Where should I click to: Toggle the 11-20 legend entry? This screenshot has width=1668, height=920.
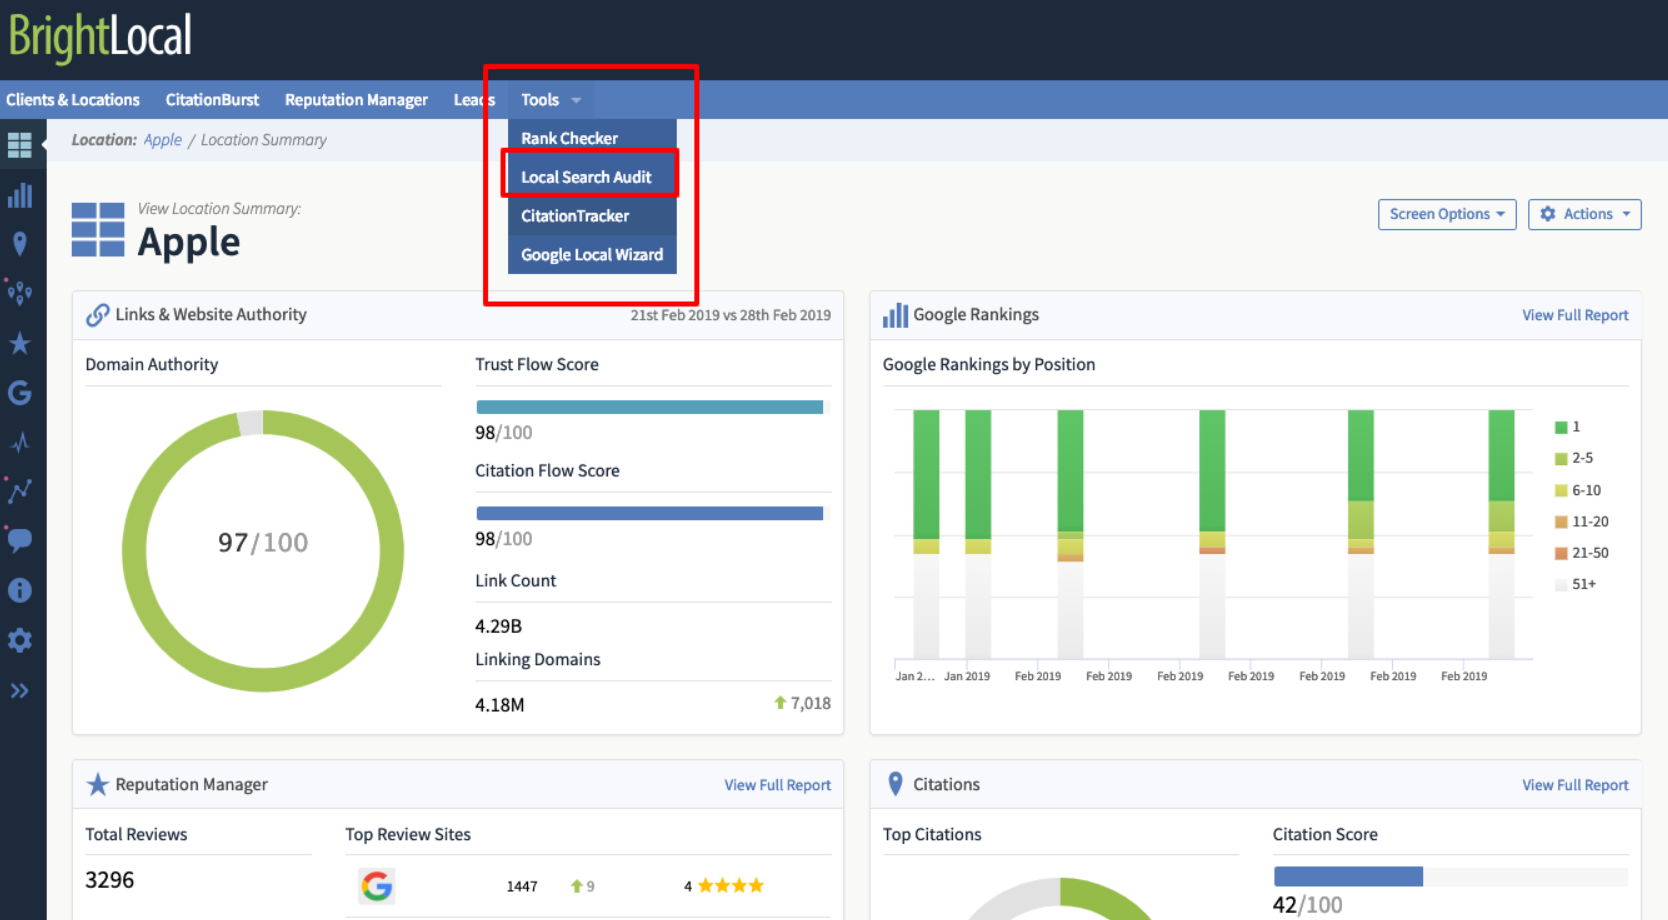1582,521
